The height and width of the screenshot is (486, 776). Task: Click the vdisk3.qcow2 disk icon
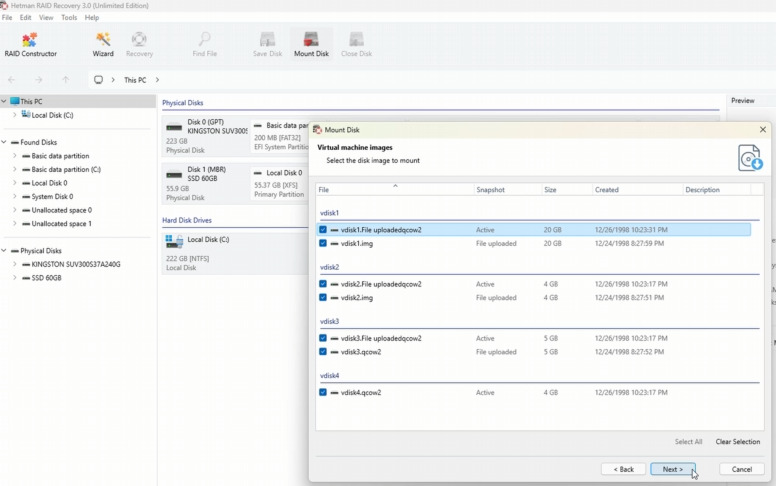pos(335,352)
